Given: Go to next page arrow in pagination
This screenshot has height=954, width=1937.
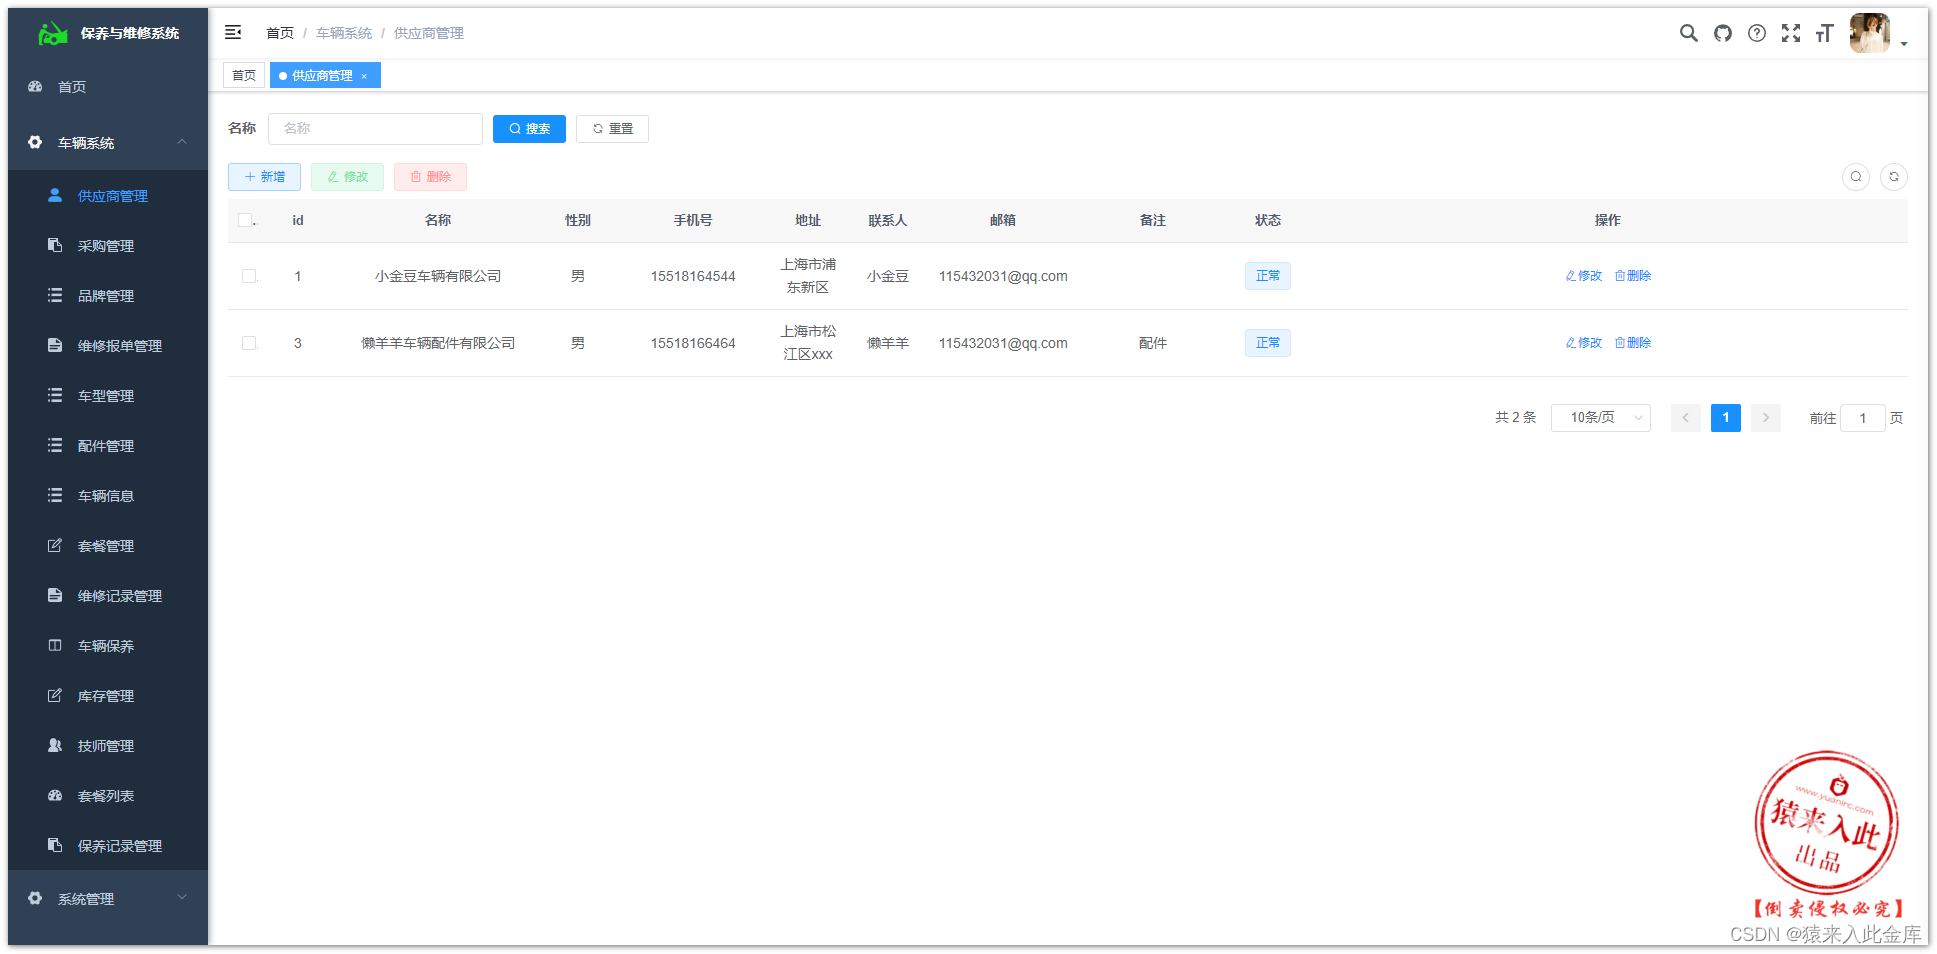Looking at the screenshot, I should [x=1766, y=418].
